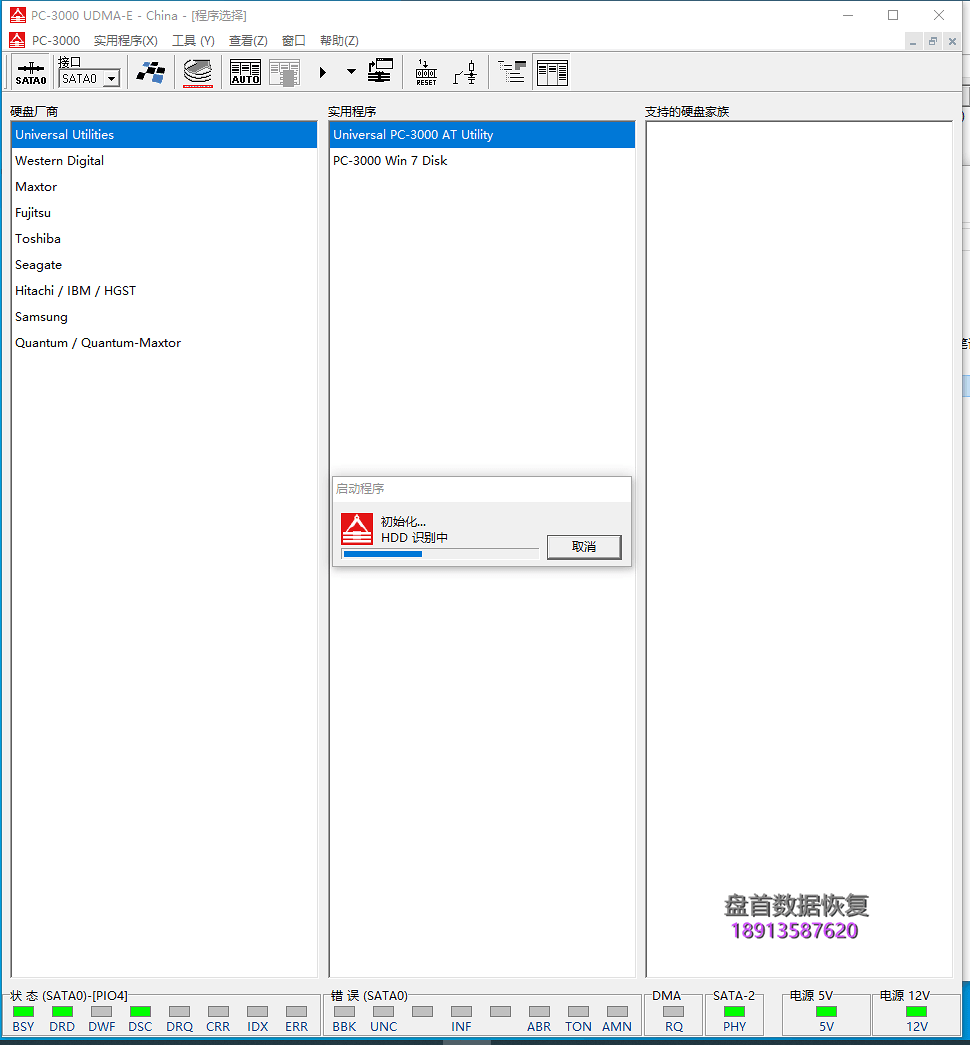Viewport: 970px width, 1045px height.
Task: Click the INF error indicator
Action: click(x=461, y=1012)
